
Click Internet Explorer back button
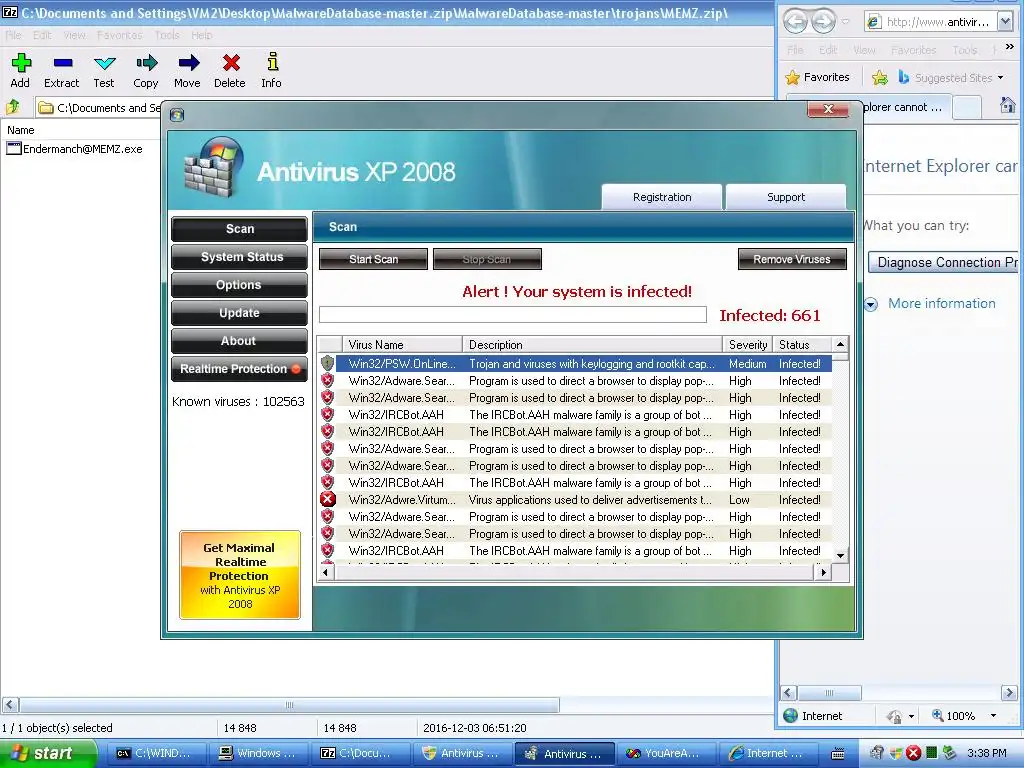795,22
